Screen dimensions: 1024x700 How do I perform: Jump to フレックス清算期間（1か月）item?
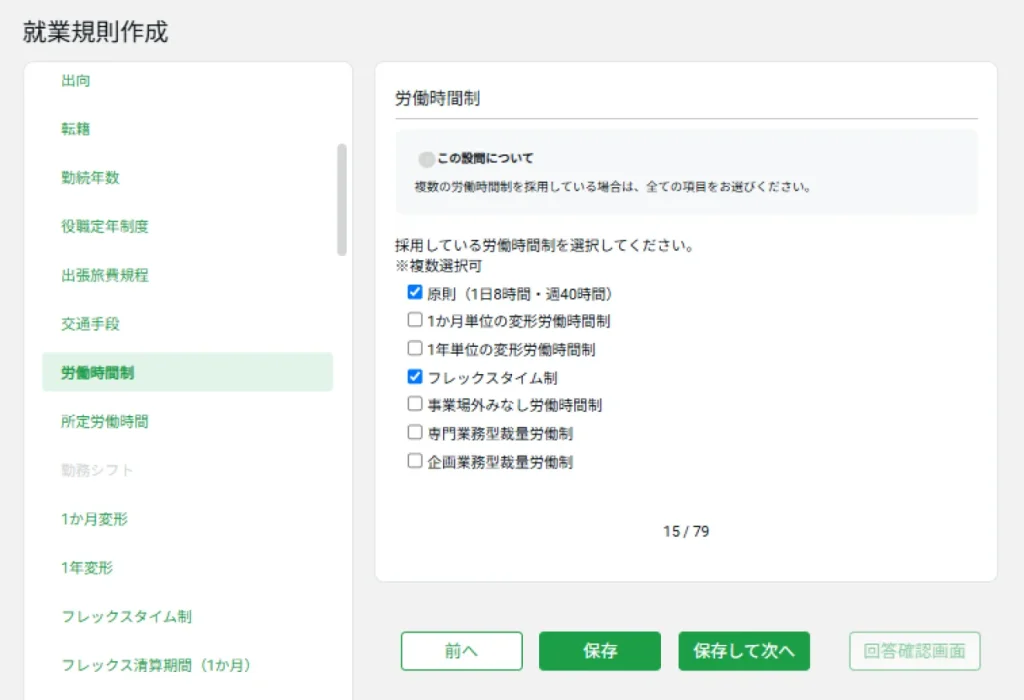coord(155,665)
